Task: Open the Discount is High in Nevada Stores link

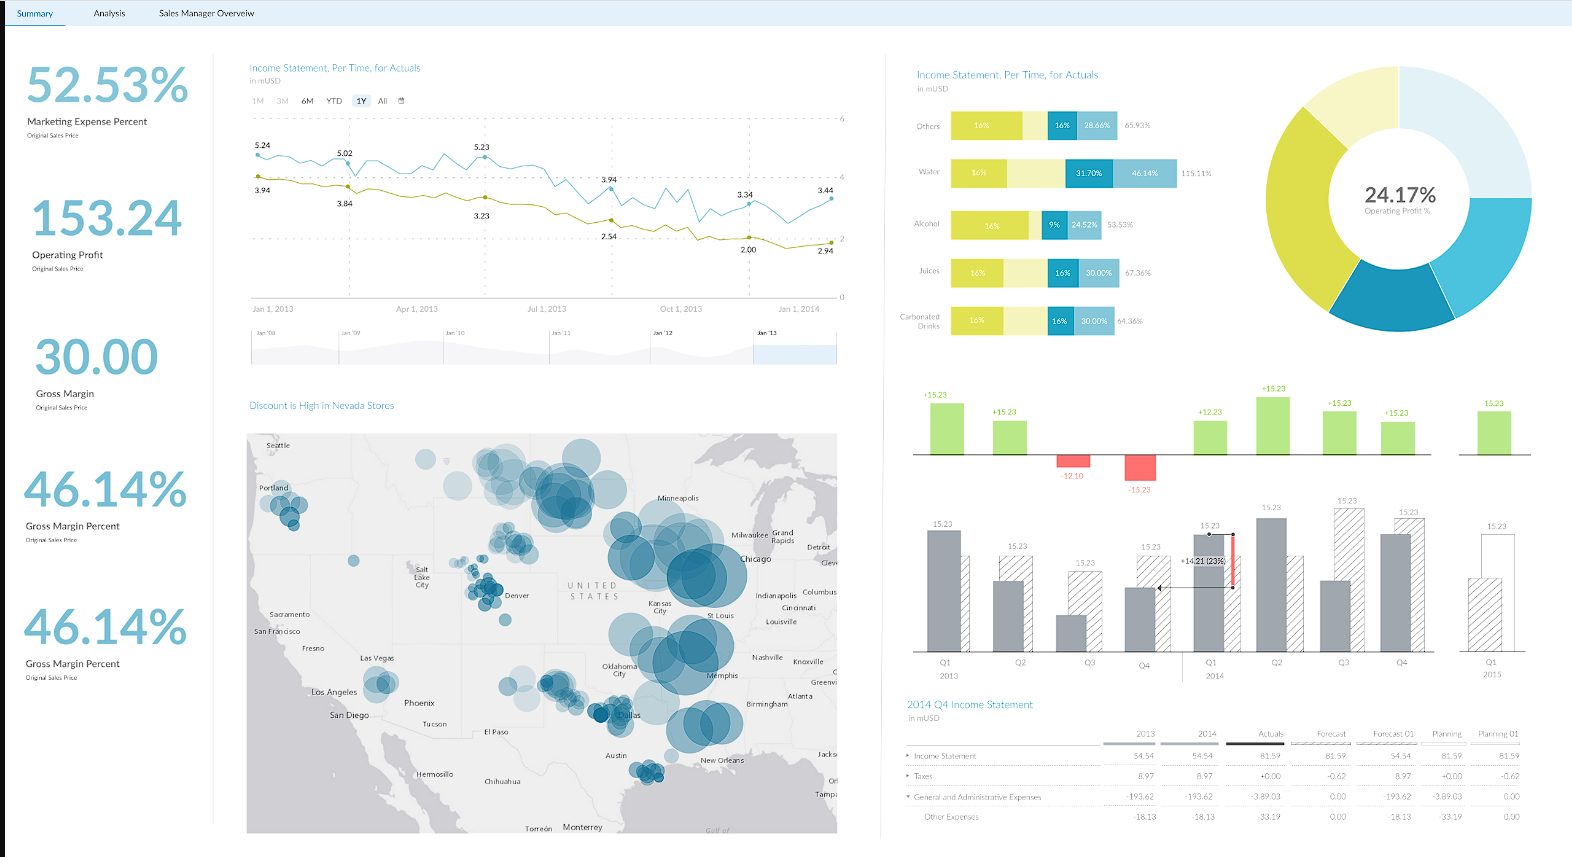Action: 321,406
